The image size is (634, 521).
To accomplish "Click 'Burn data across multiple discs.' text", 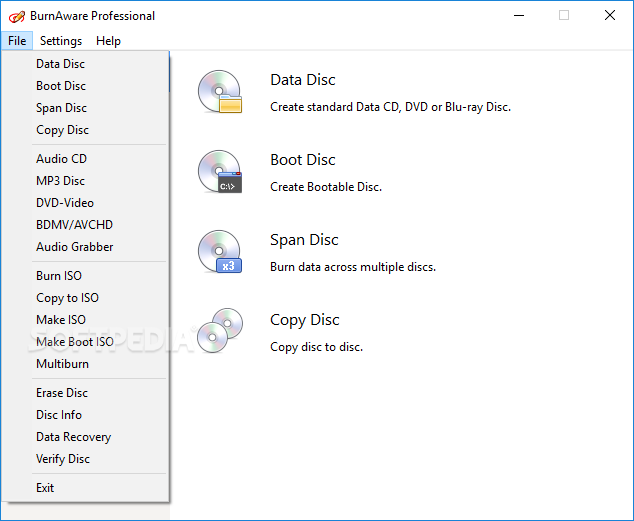I will (x=353, y=267).
